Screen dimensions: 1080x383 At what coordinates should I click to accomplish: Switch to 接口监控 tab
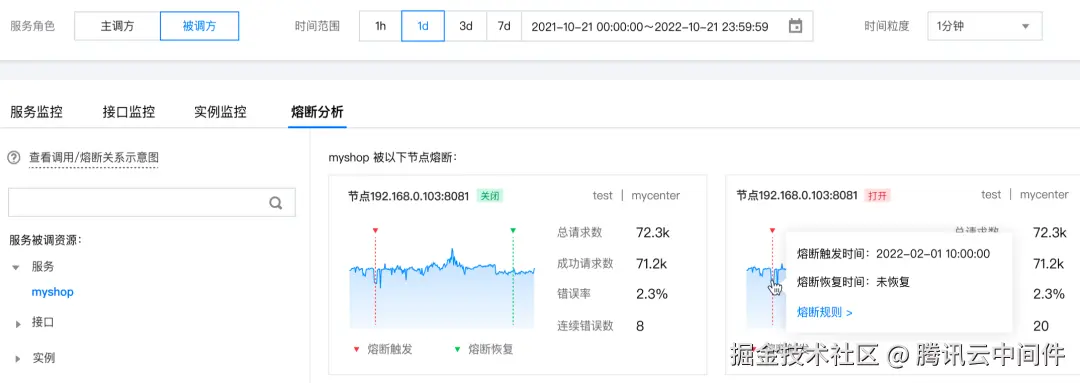128,112
